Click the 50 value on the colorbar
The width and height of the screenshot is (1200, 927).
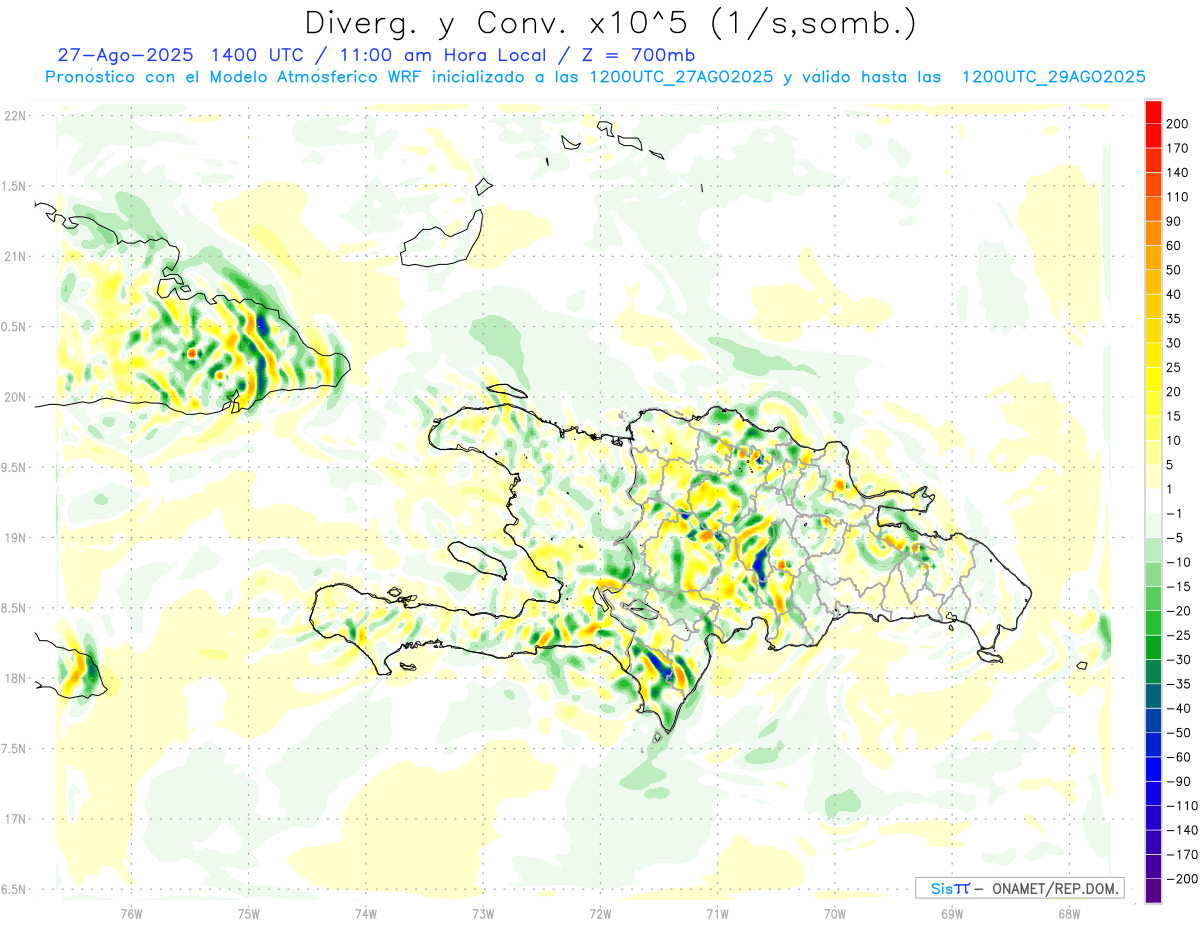(1173, 270)
